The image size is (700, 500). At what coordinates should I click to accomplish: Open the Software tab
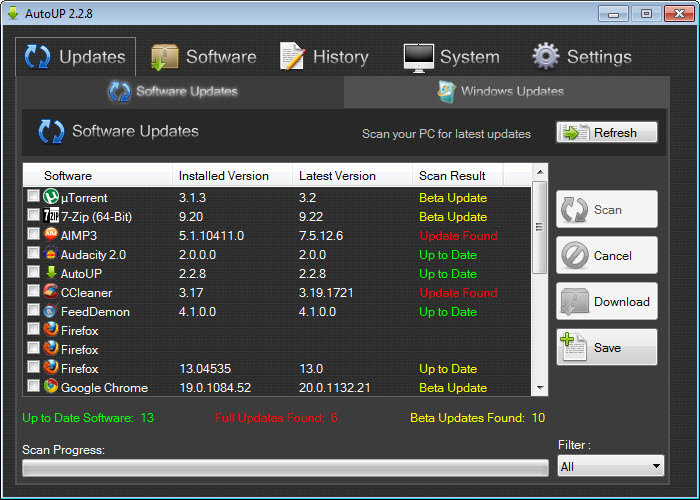pyautogui.click(x=204, y=57)
